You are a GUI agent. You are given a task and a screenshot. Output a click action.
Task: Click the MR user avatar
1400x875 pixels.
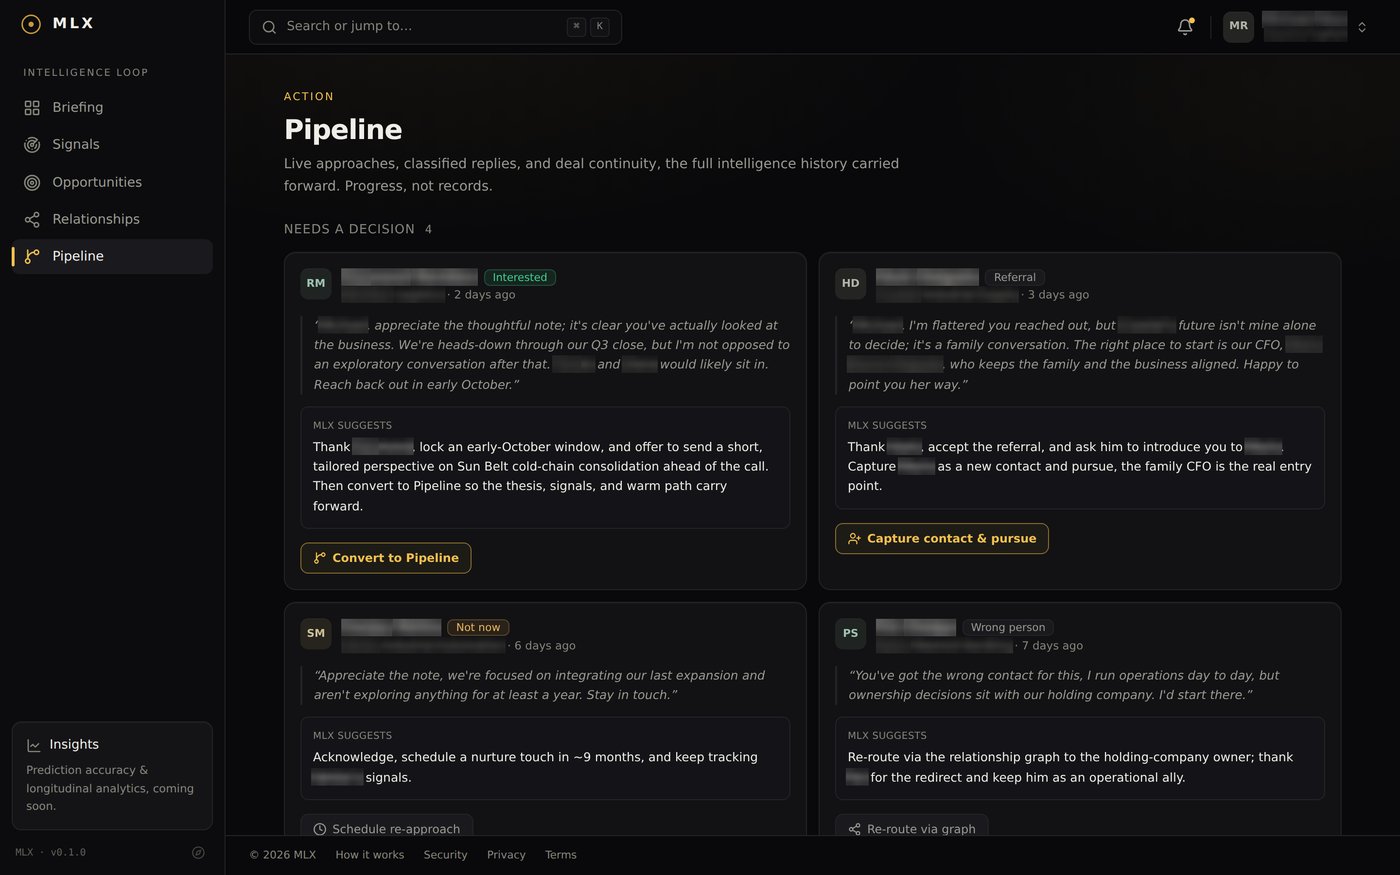pos(1238,27)
